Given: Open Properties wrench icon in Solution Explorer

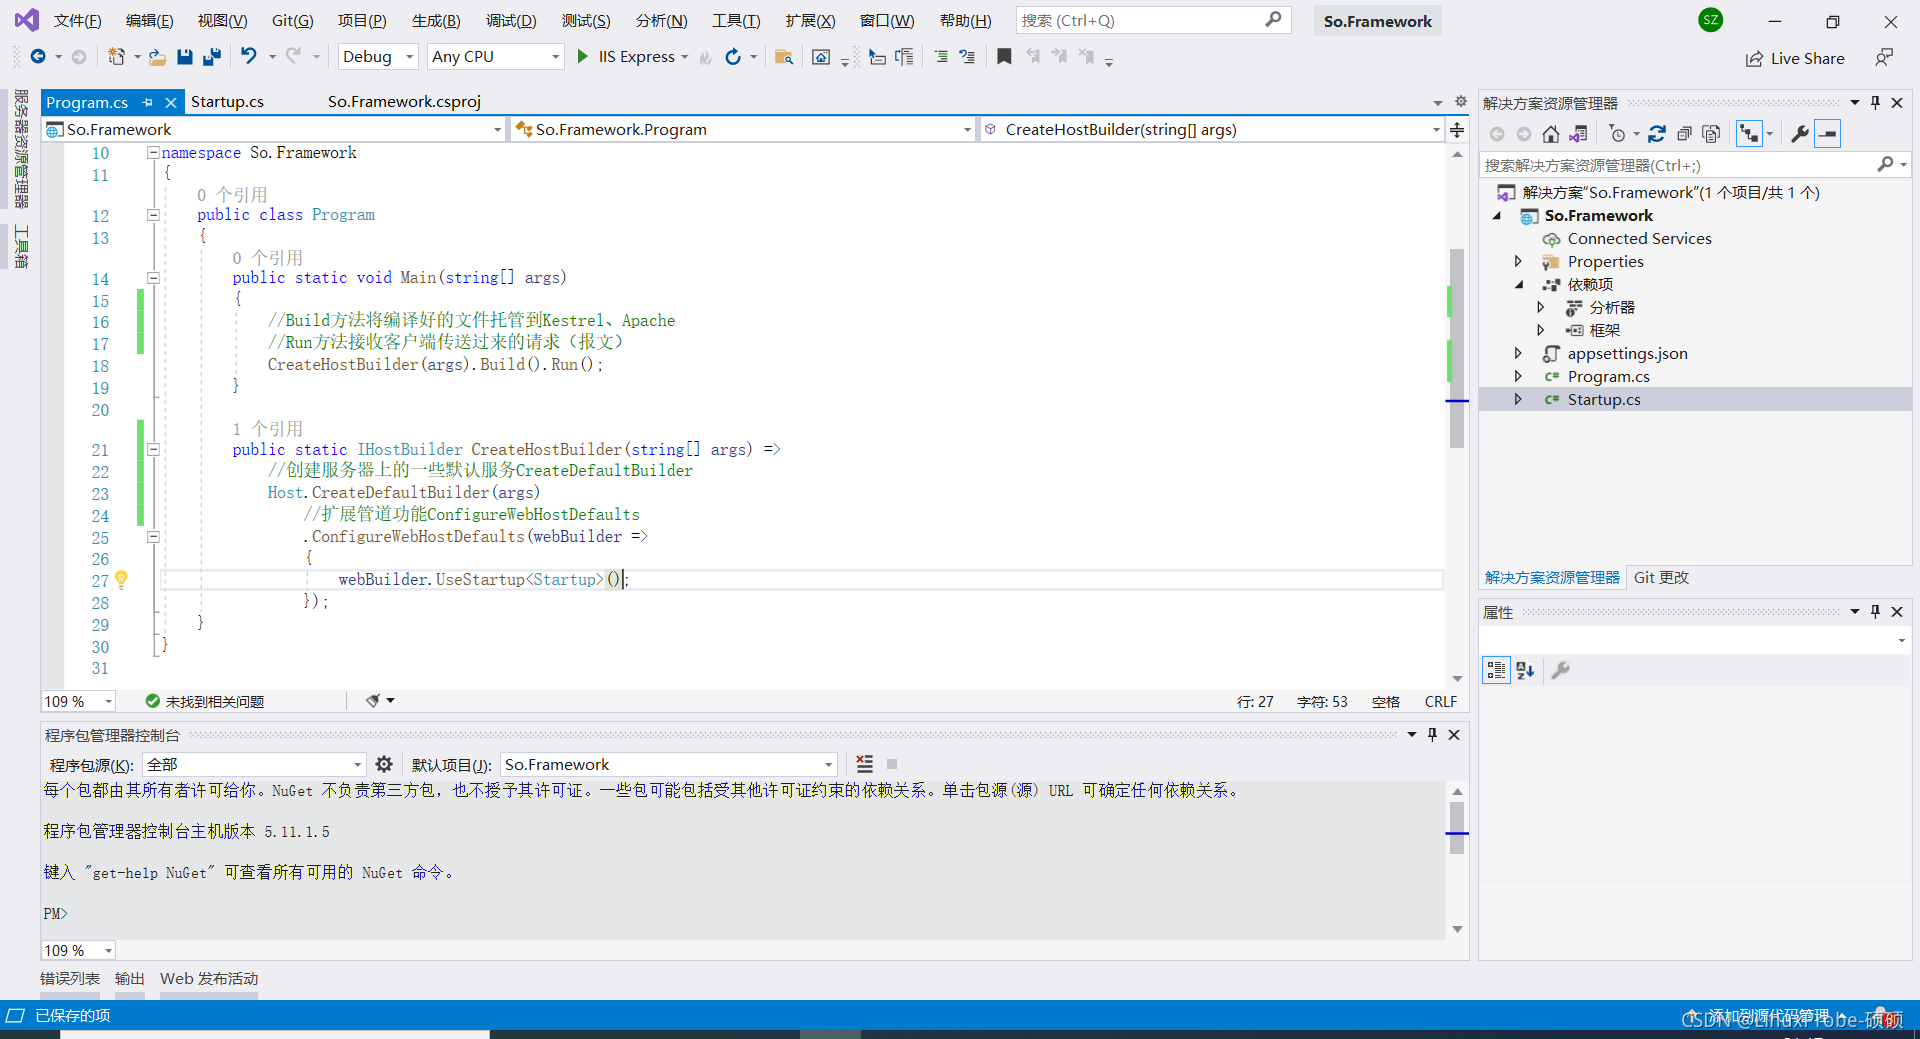Looking at the screenshot, I should 1800,134.
